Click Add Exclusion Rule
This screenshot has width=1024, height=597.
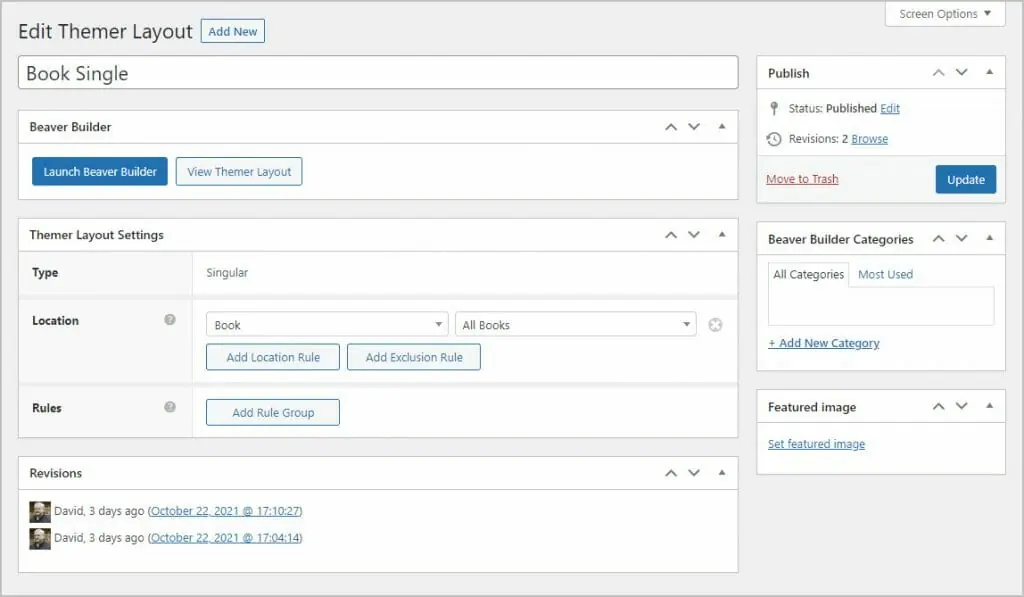(414, 357)
